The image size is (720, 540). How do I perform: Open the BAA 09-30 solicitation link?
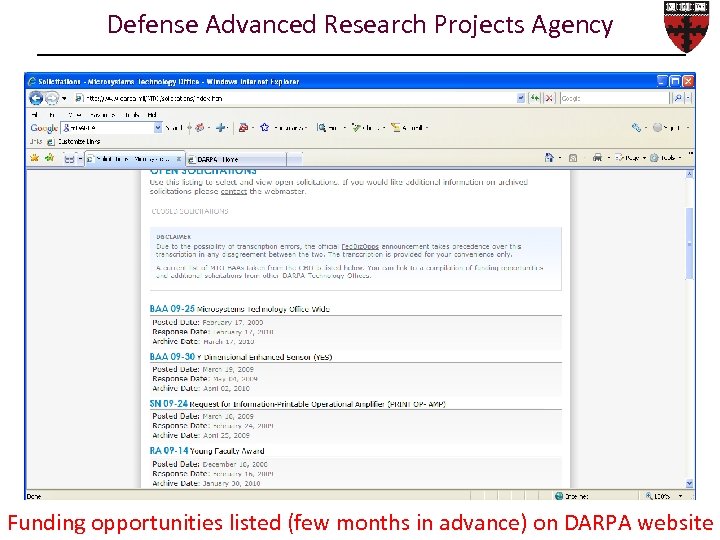pyautogui.click(x=172, y=357)
